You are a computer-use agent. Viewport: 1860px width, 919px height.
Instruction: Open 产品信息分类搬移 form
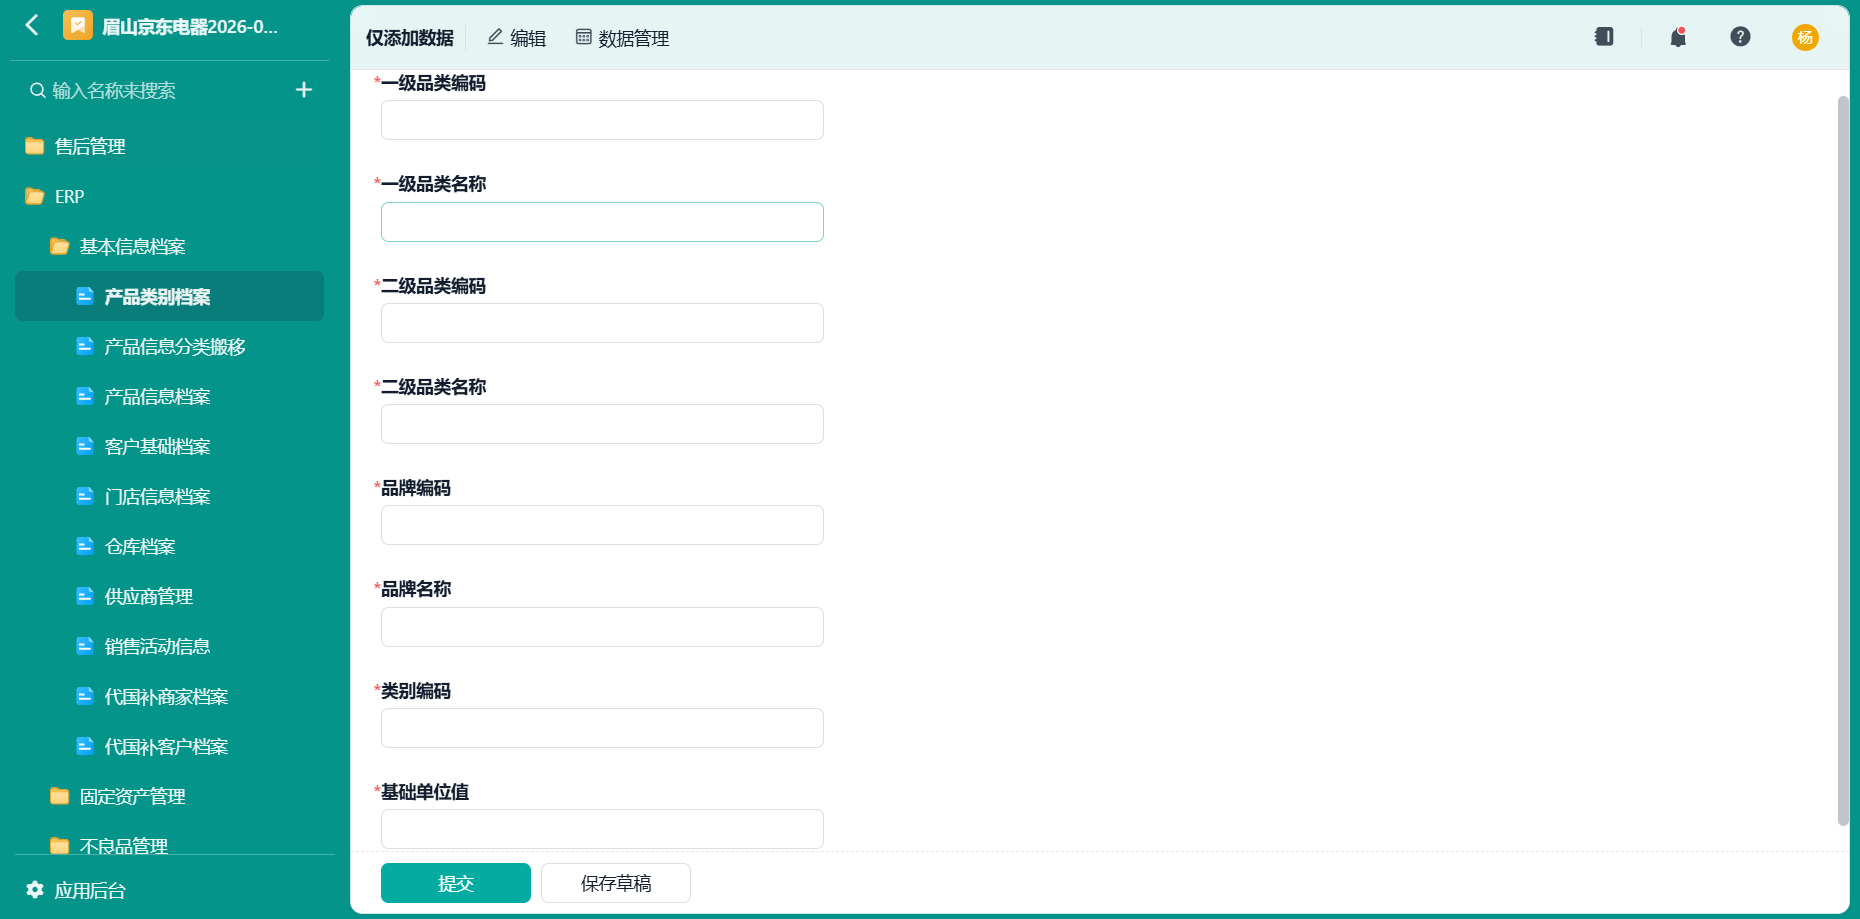pyautogui.click(x=169, y=347)
